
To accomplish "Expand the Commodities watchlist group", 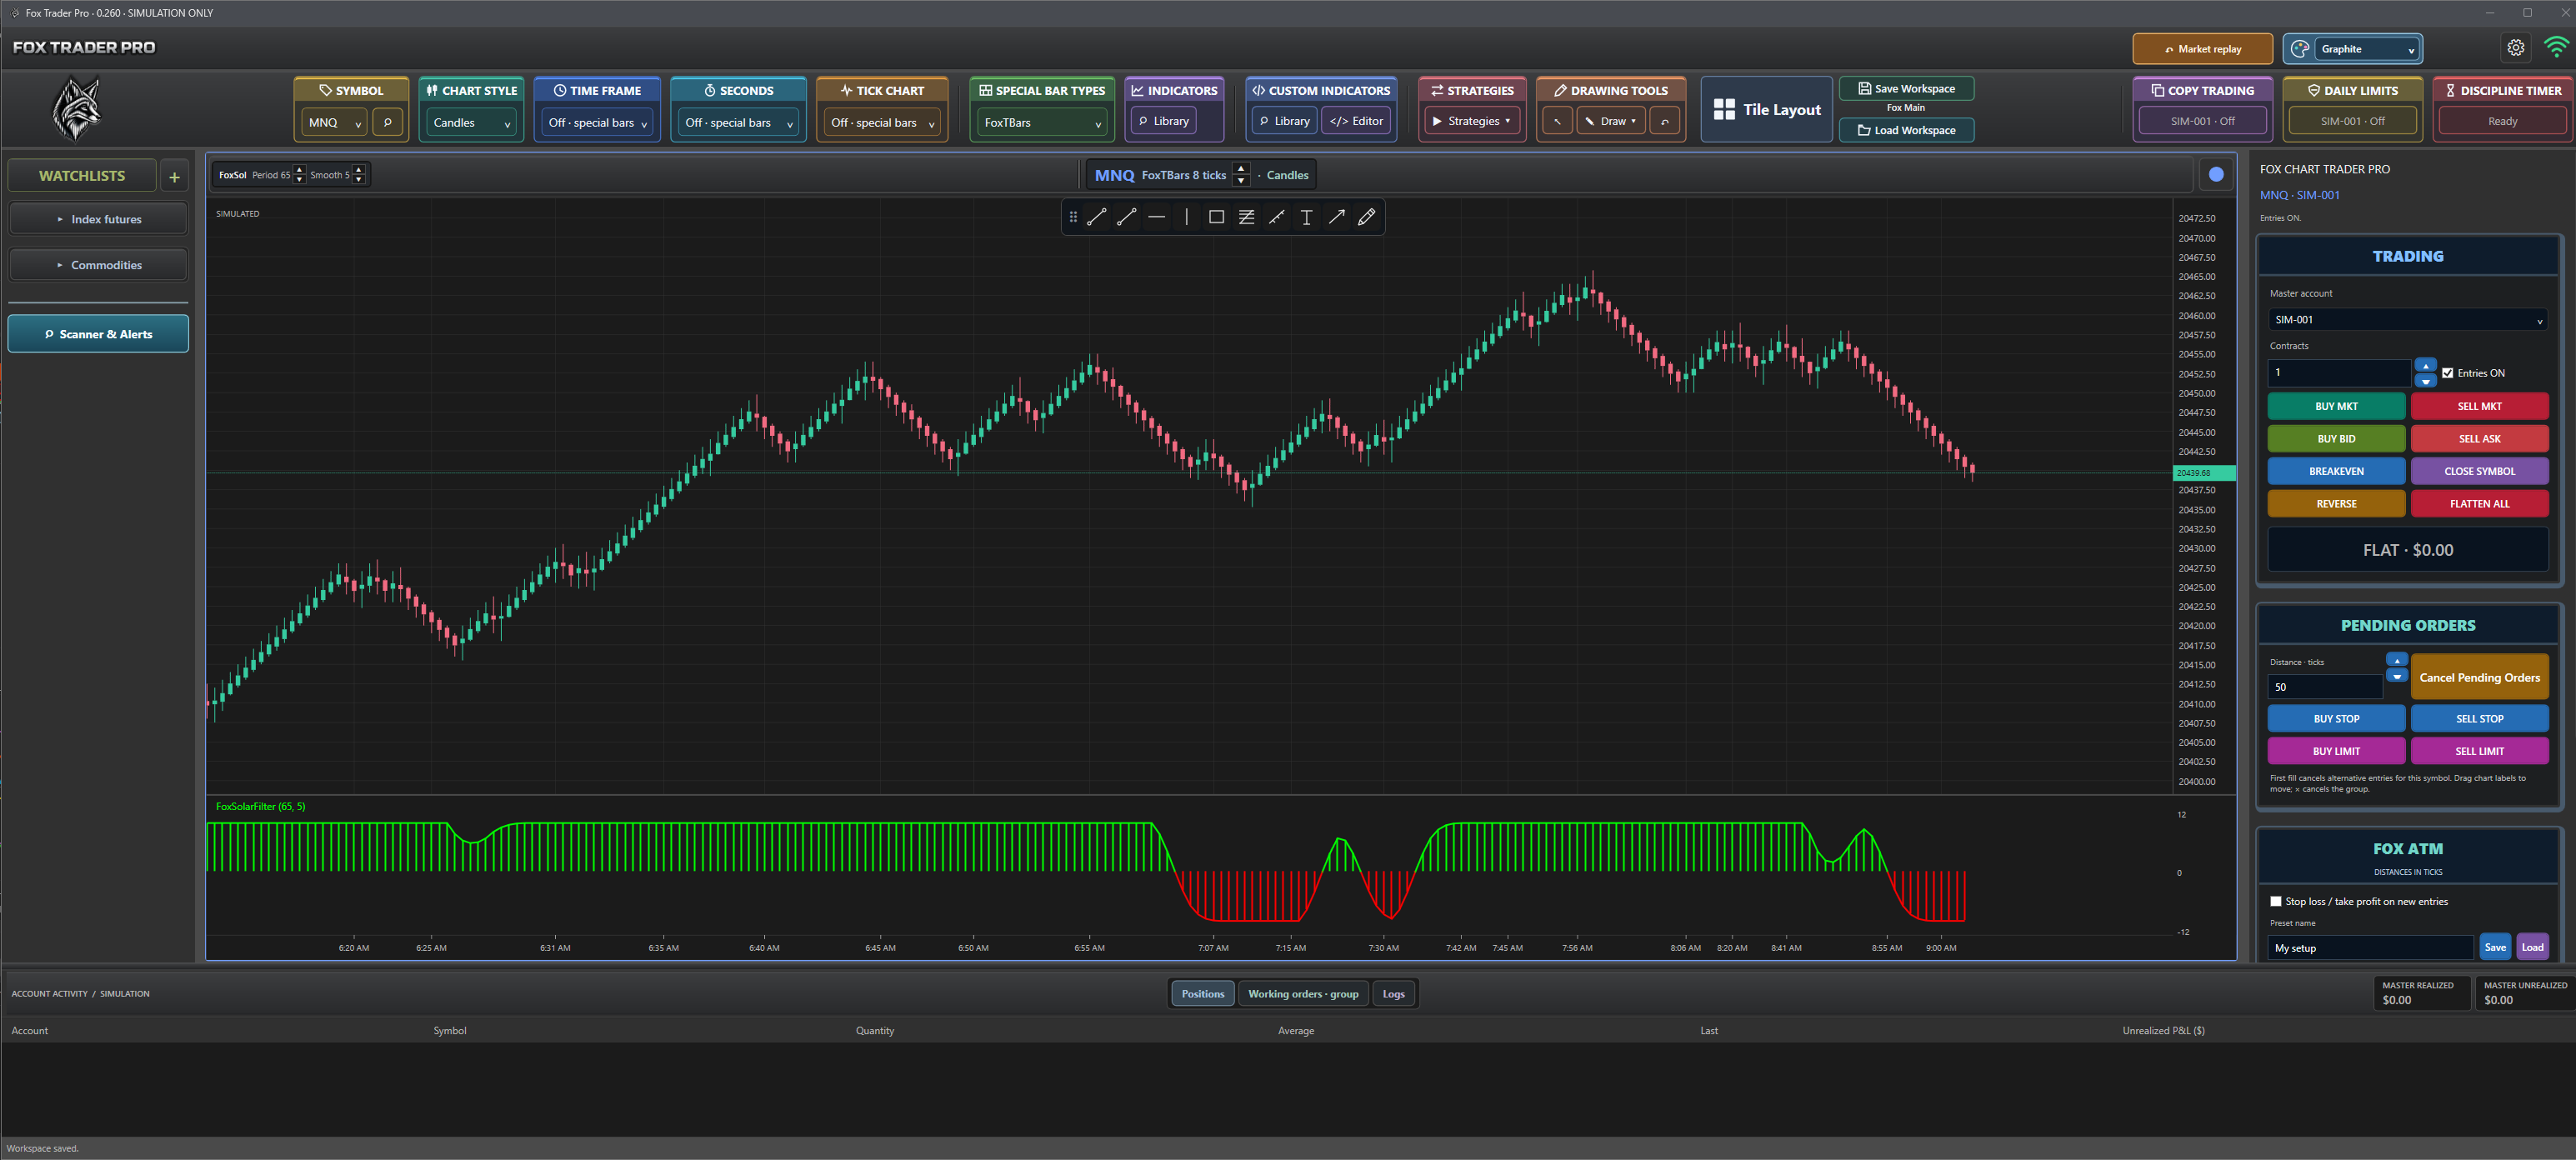I will click(x=98, y=265).
